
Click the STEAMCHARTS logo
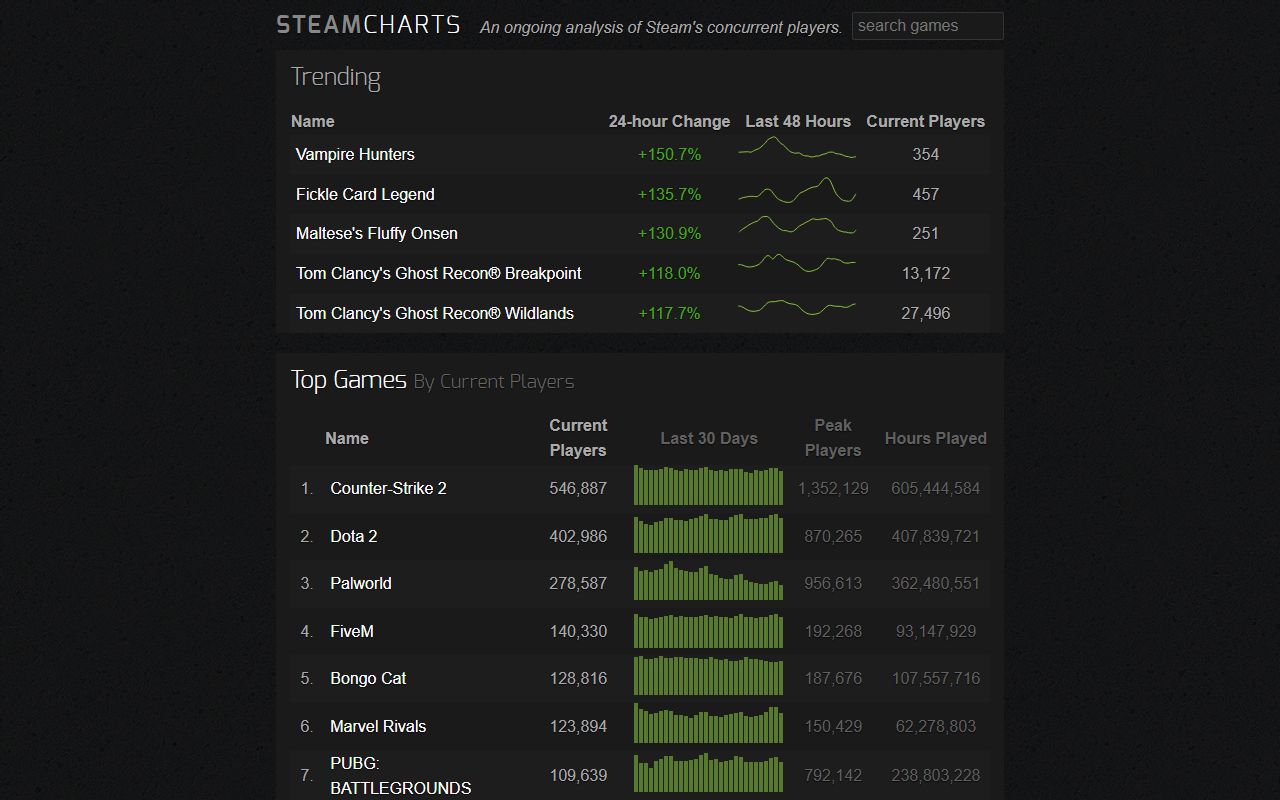pos(368,25)
